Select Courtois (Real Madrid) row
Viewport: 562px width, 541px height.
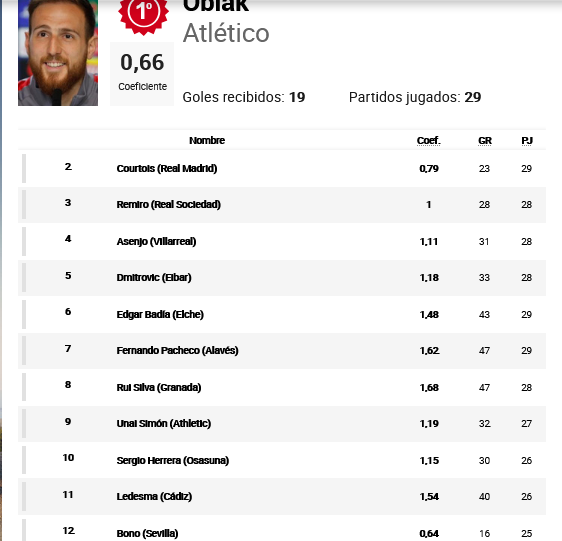pos(282,169)
